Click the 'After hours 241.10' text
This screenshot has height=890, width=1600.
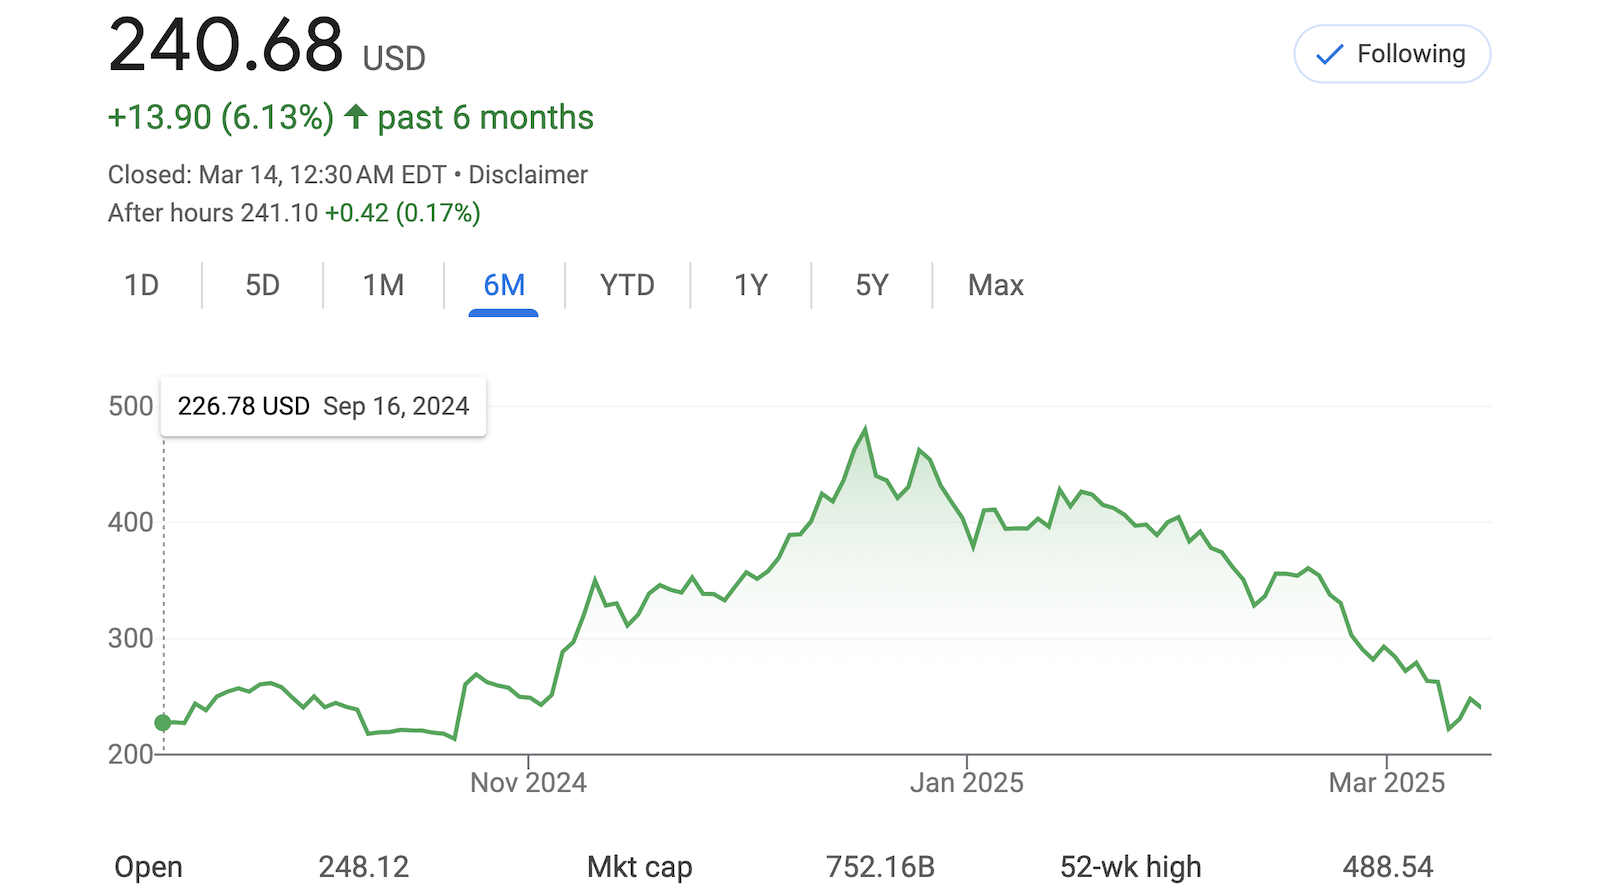click(x=213, y=213)
